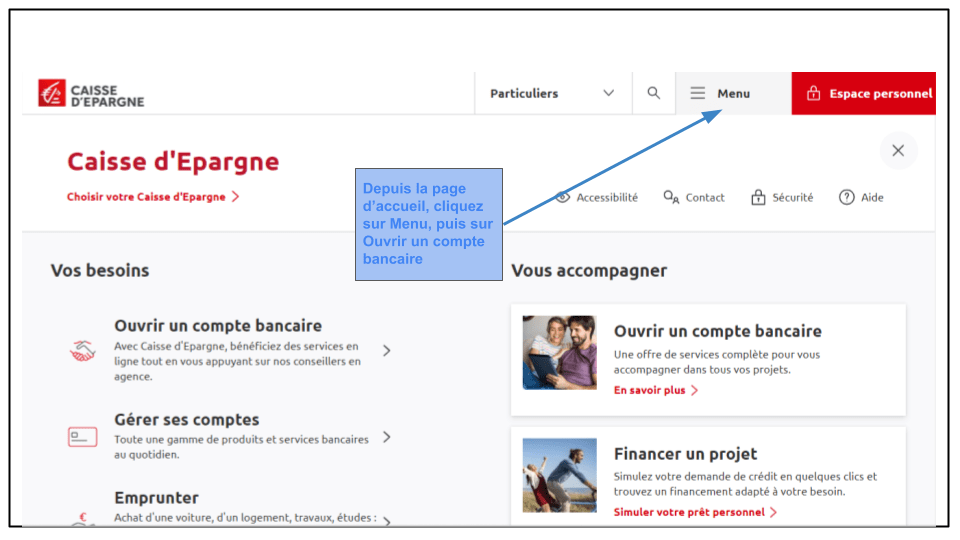Click the cyclist photo in Financer un projet card
Viewport: 960px width, 540px height.
pyautogui.click(x=559, y=475)
